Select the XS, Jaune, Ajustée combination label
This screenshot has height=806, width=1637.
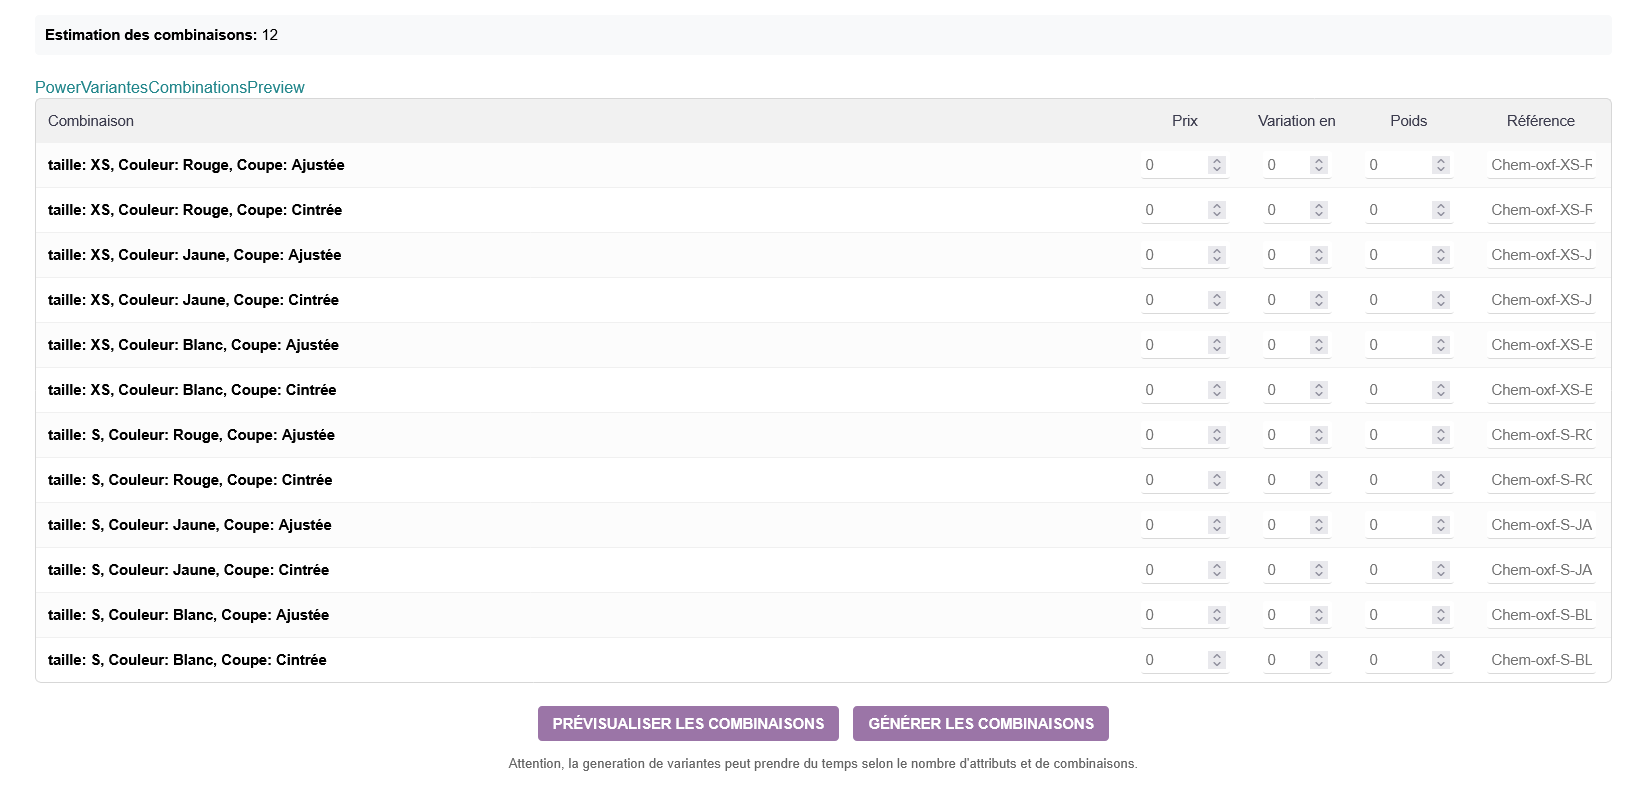point(195,255)
